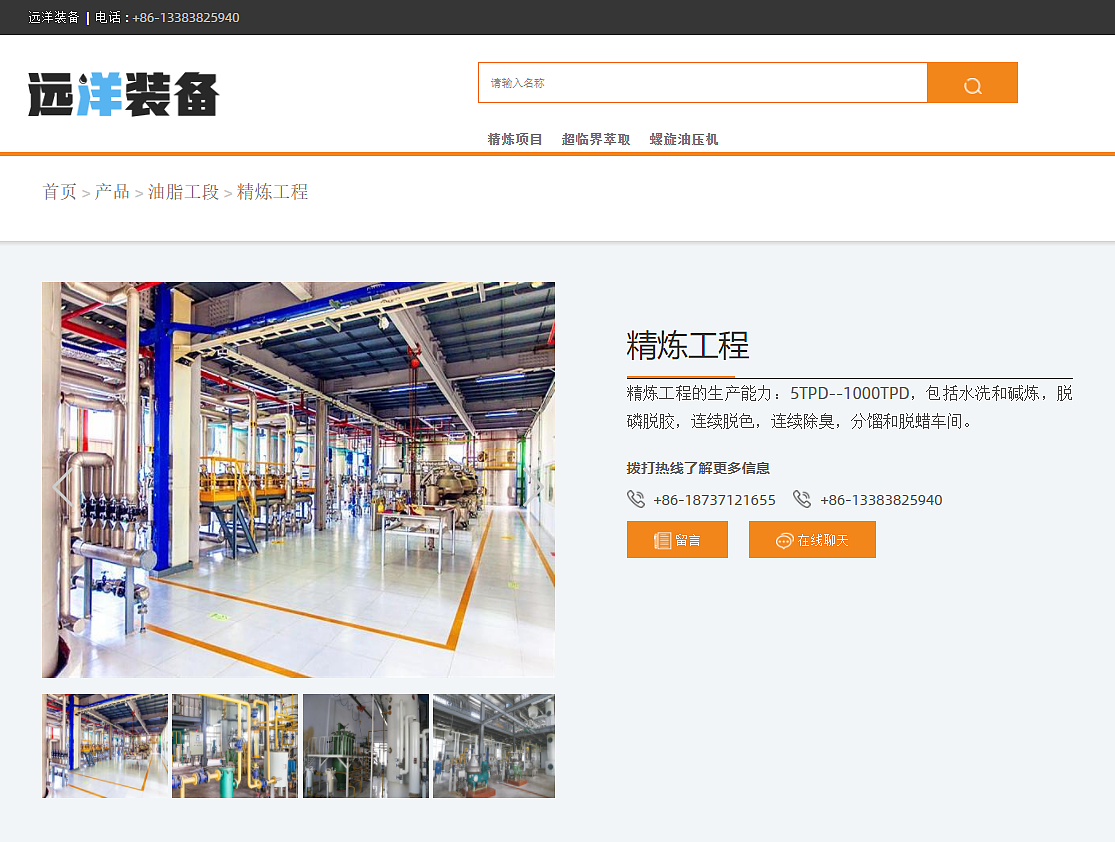Open the 螺旋油压机 nav link
Viewport: 1115px width, 842px height.
tap(684, 139)
